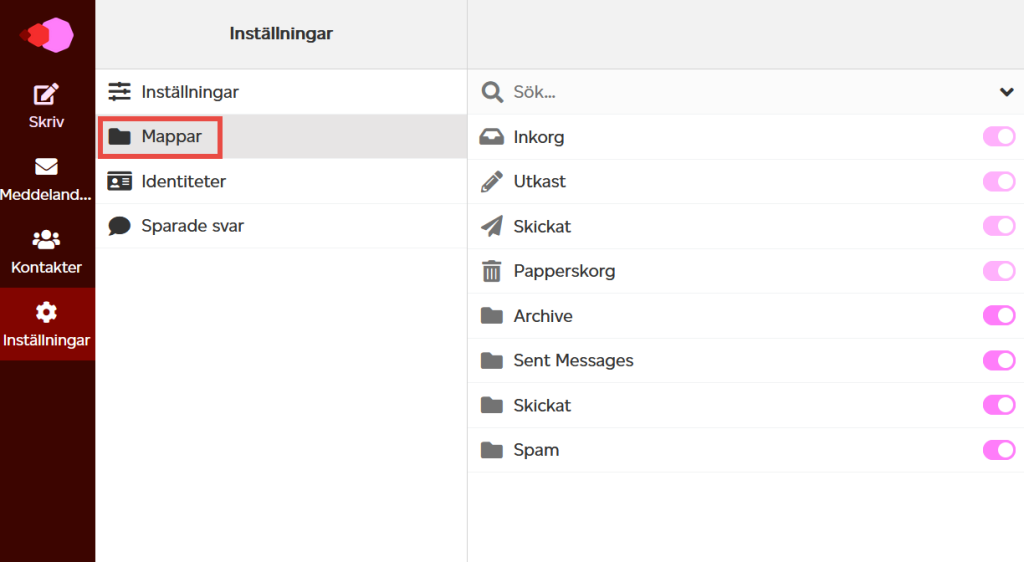Image resolution: width=1024 pixels, height=562 pixels.
Task: Toggle the Archive folder subscription switch
Action: (999, 316)
